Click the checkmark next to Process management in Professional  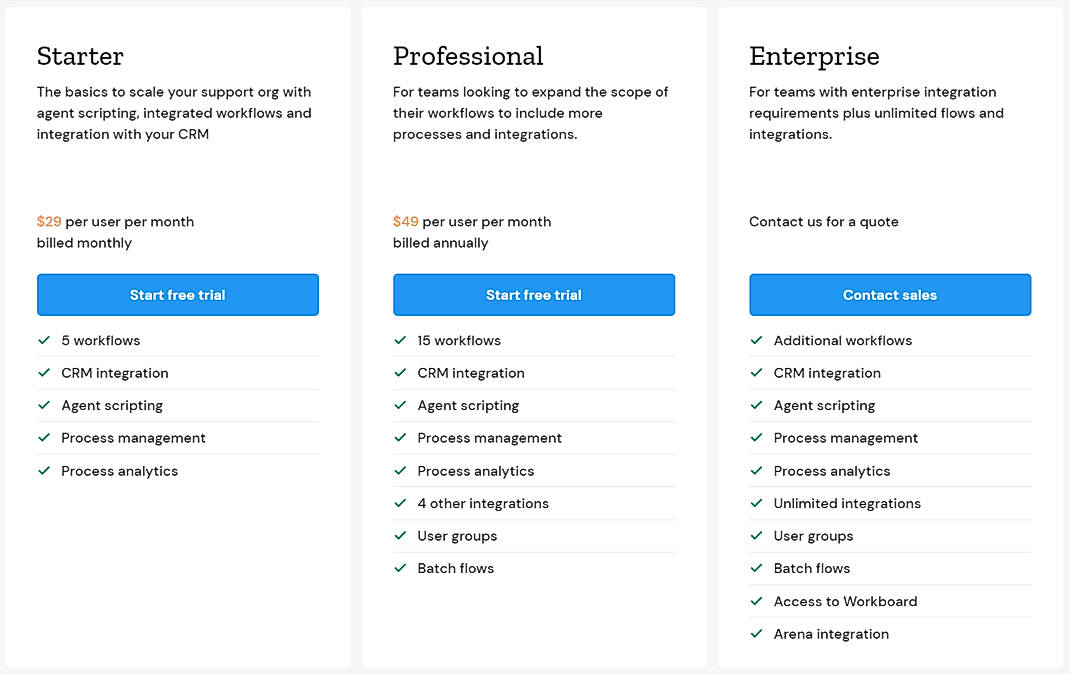[400, 438]
